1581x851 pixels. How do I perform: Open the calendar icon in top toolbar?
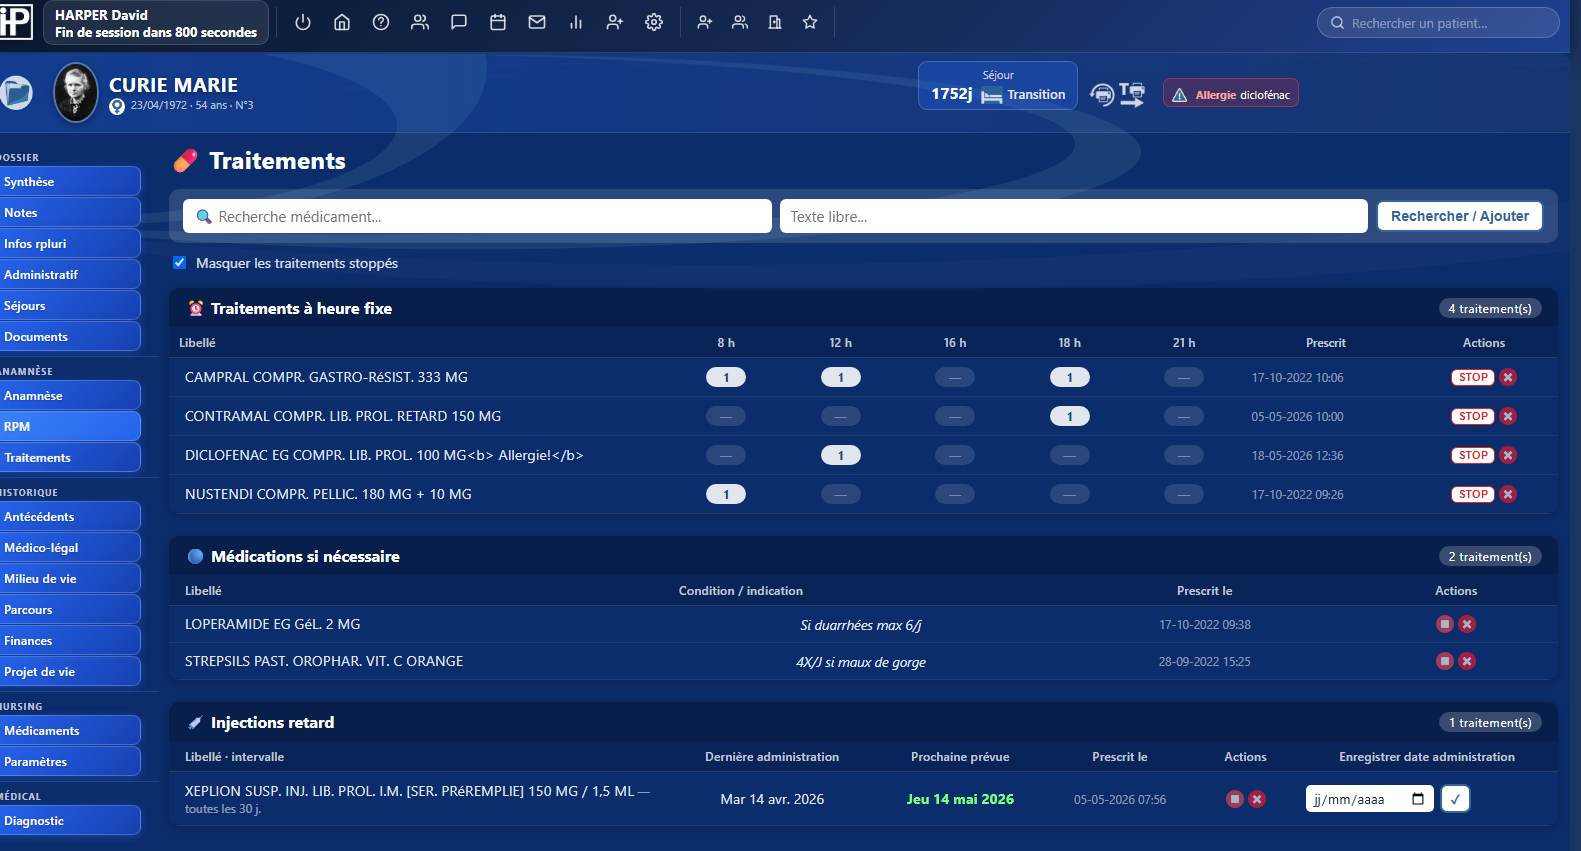pyautogui.click(x=498, y=22)
